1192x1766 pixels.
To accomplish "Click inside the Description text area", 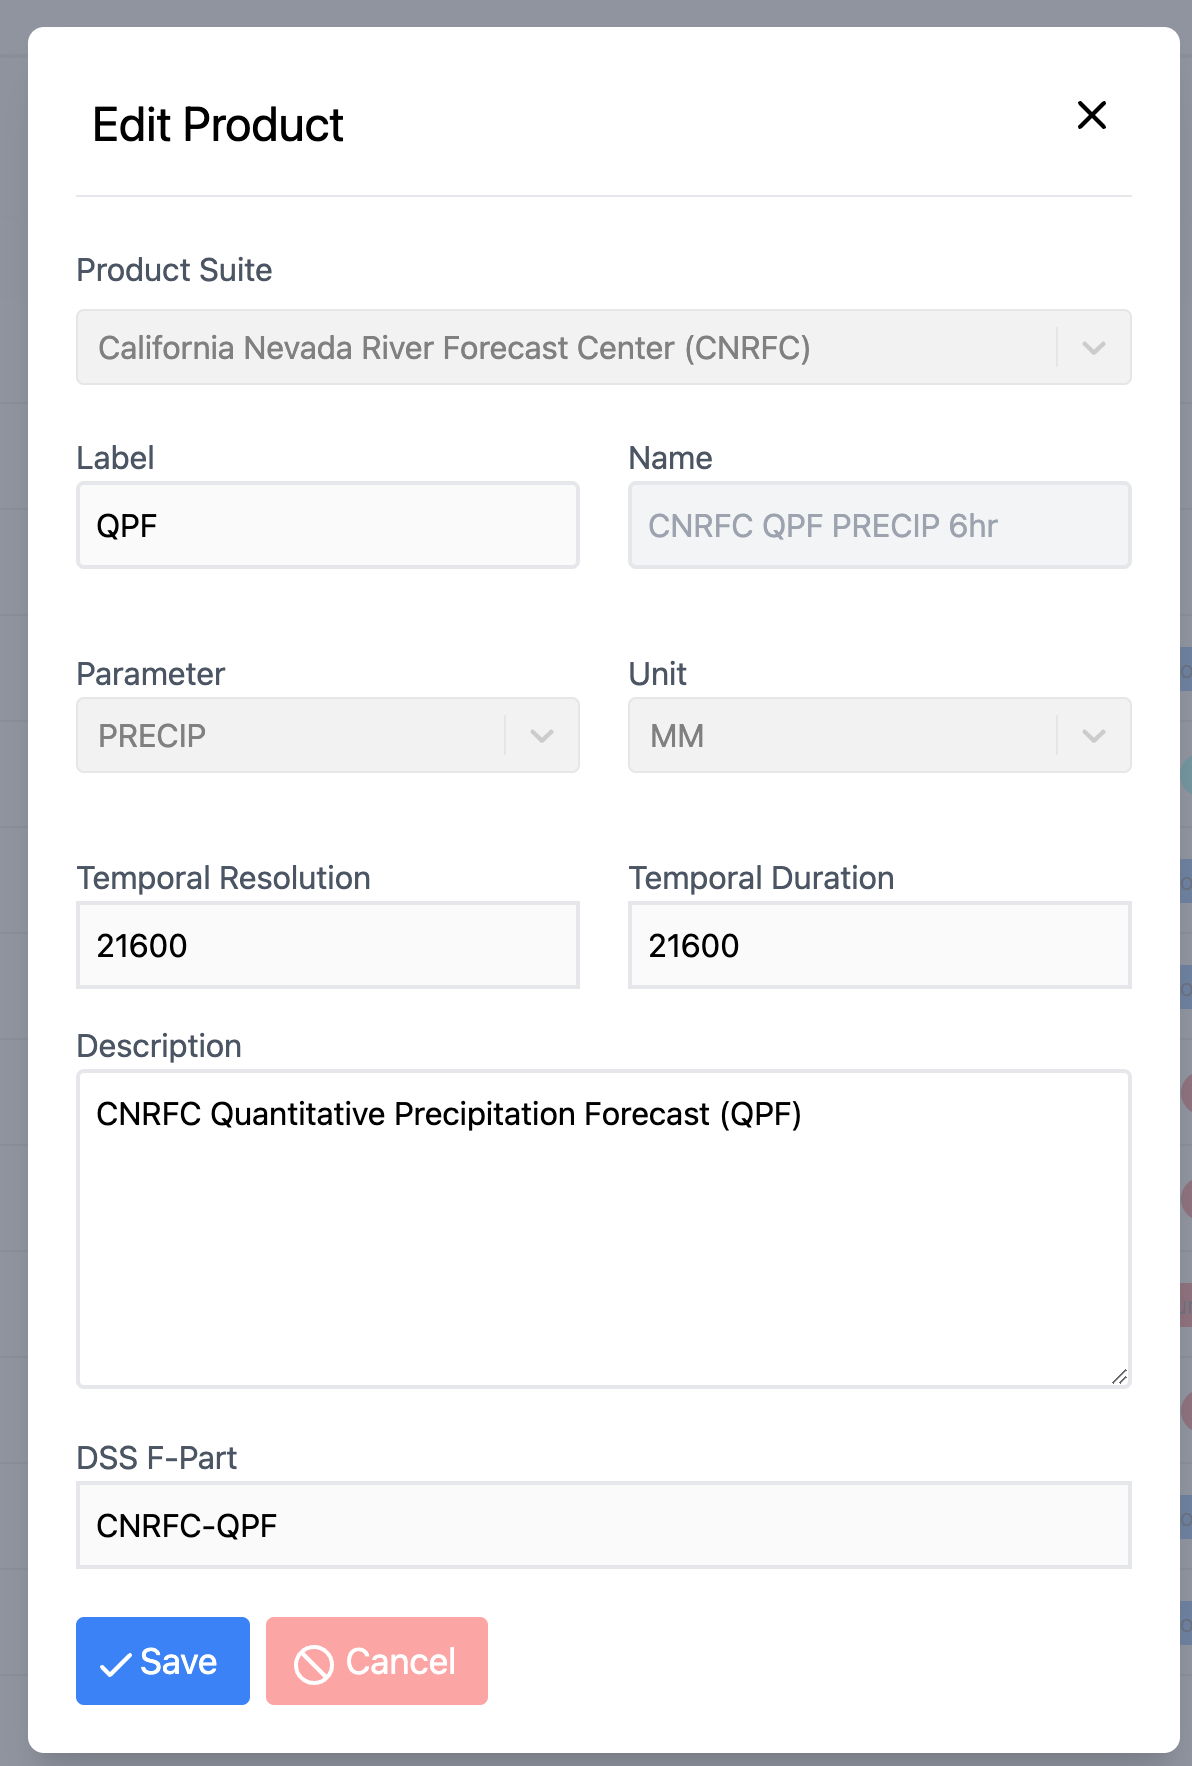I will point(604,1229).
